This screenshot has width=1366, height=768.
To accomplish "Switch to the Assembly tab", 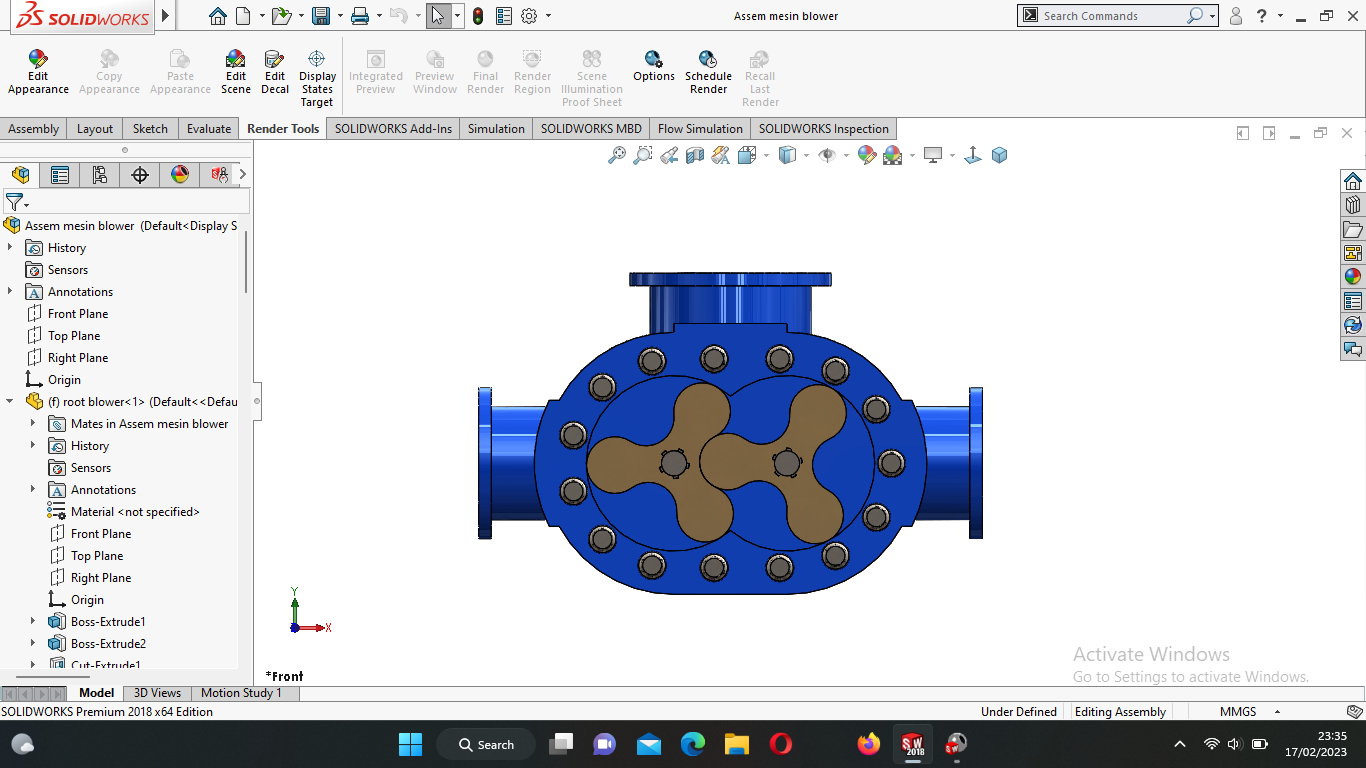I will [x=34, y=128].
